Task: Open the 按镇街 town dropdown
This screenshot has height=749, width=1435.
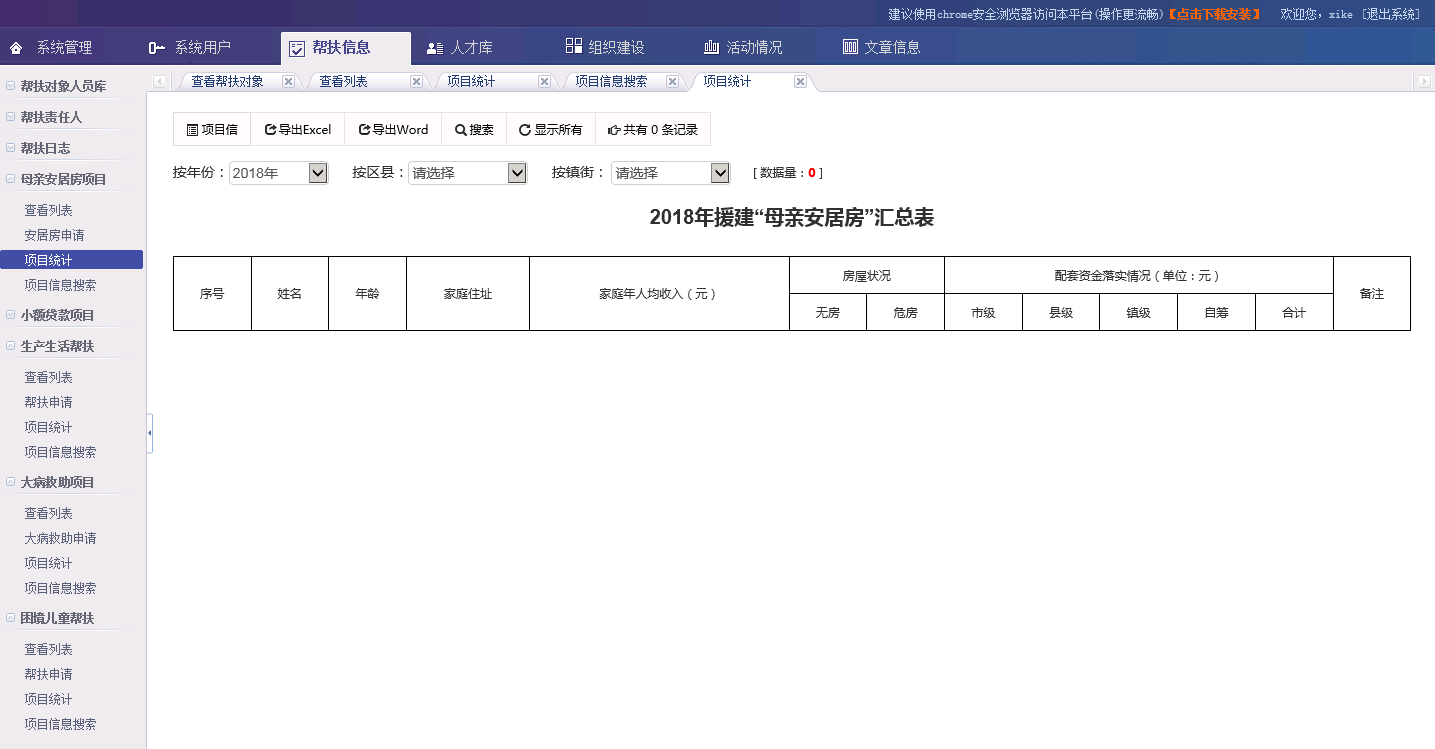Action: [720, 173]
